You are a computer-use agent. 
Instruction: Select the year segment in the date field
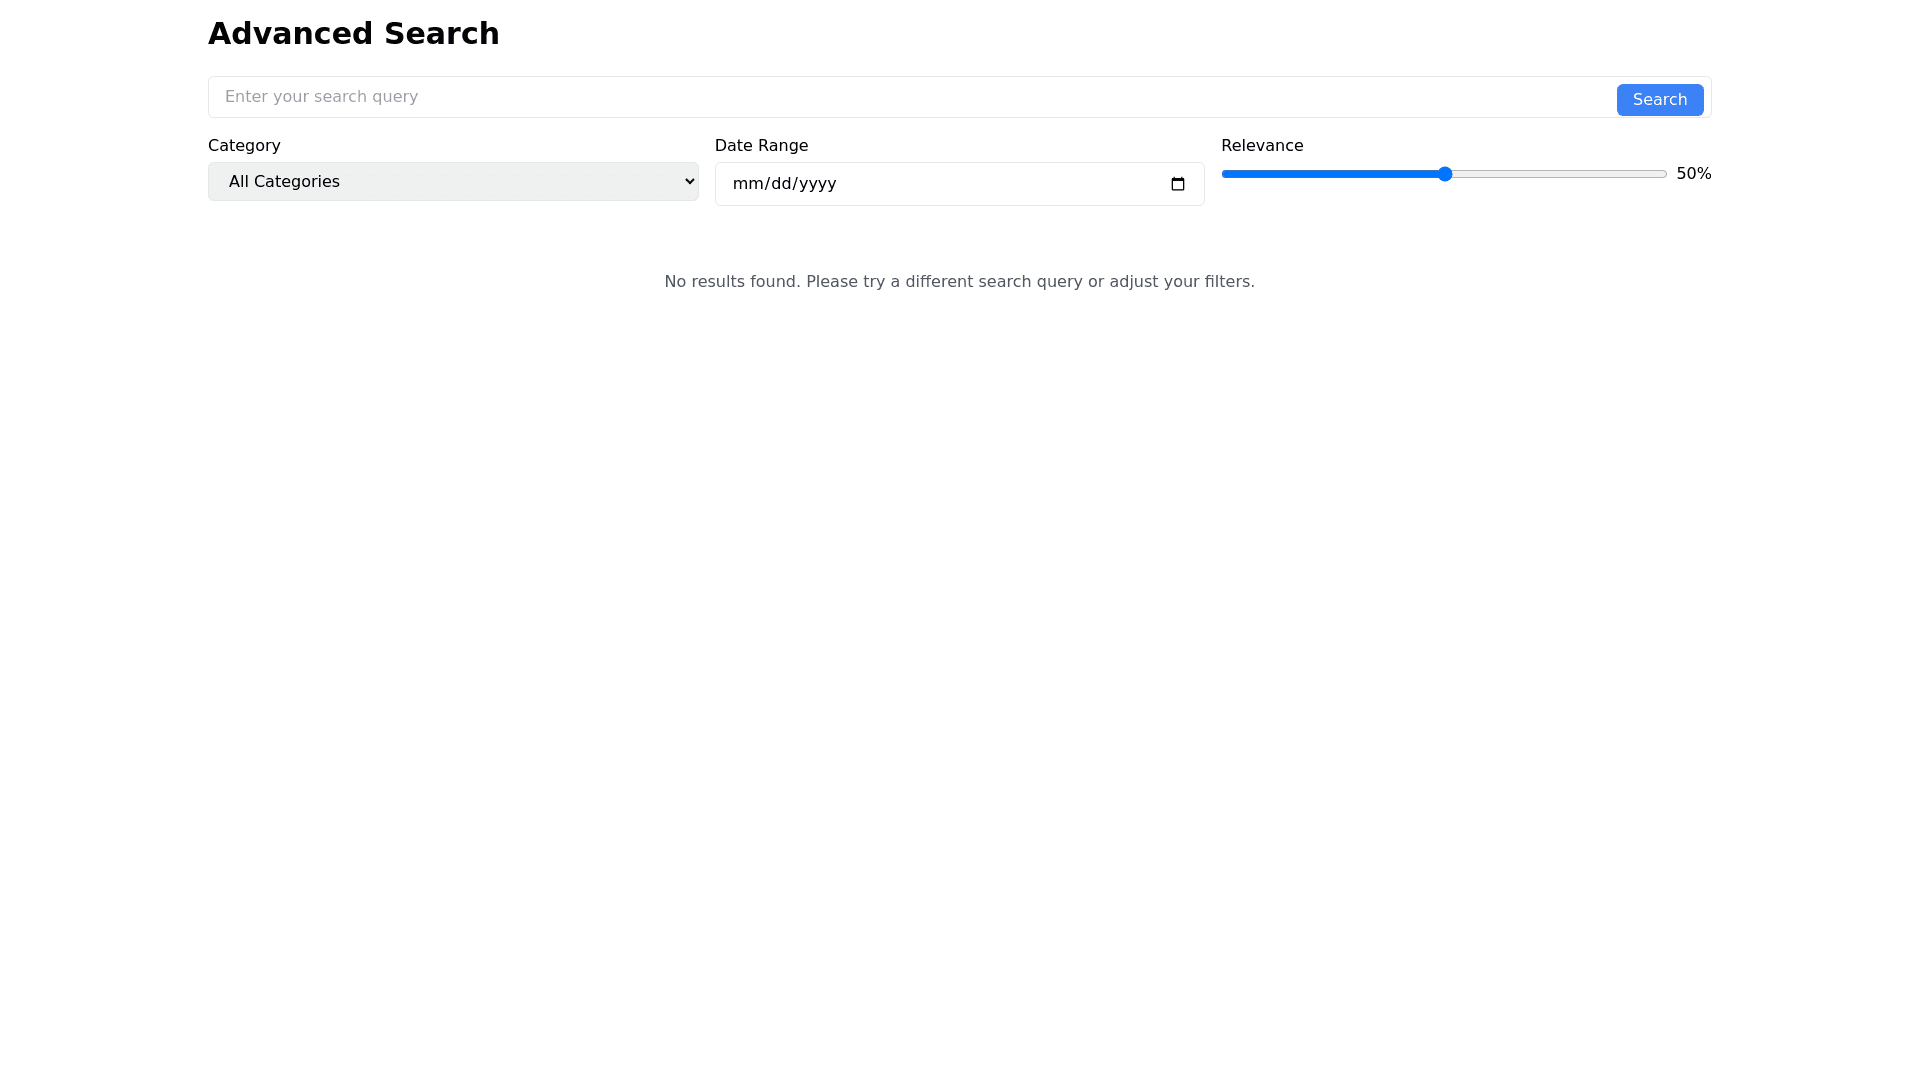click(x=817, y=184)
